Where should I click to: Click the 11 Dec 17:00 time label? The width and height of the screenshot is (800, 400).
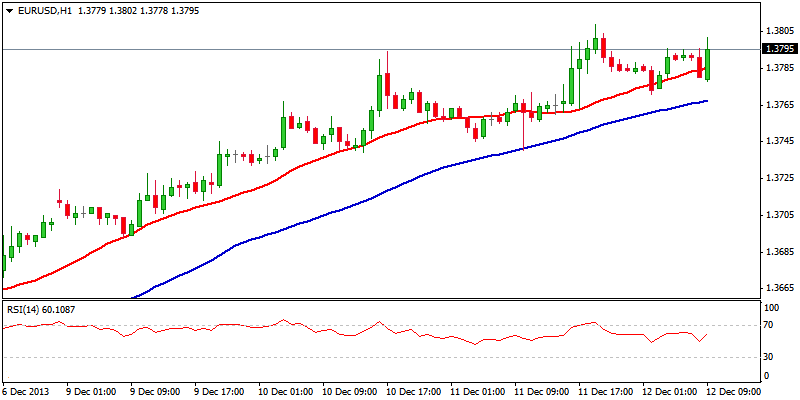point(606,391)
